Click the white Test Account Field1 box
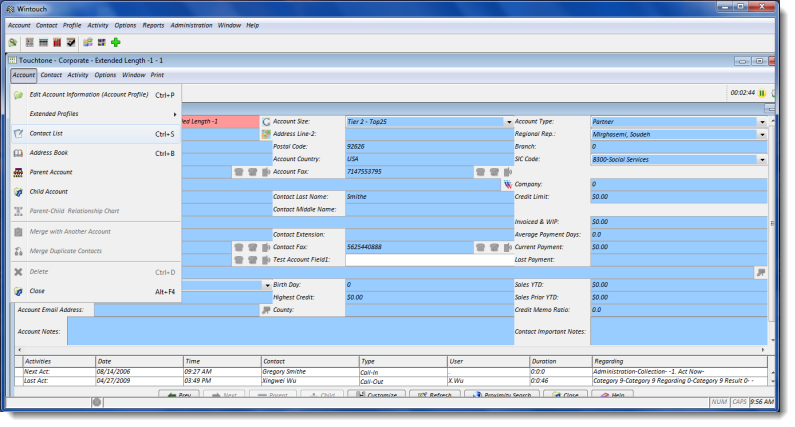The height and width of the screenshot is (427, 795). [429, 260]
